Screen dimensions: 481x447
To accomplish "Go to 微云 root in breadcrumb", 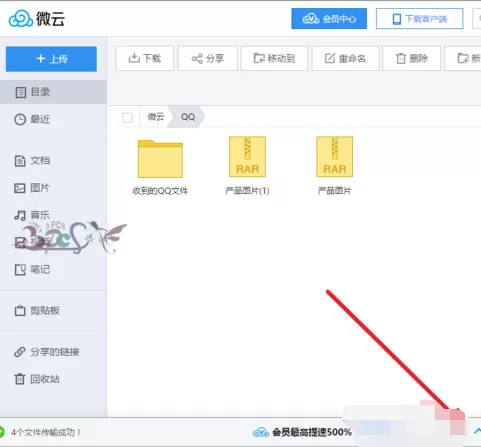I will (156, 117).
